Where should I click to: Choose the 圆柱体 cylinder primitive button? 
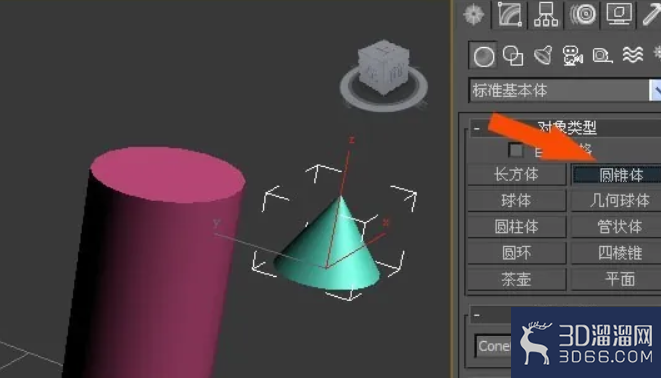coord(516,227)
